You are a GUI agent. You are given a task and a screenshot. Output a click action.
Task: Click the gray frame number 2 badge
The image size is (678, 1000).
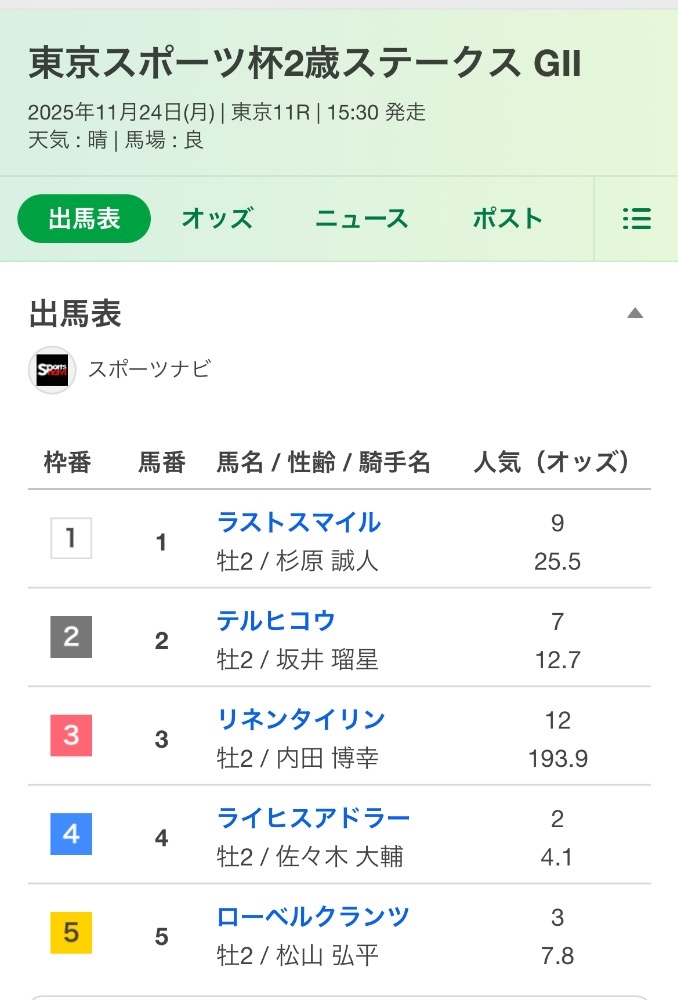click(71, 636)
